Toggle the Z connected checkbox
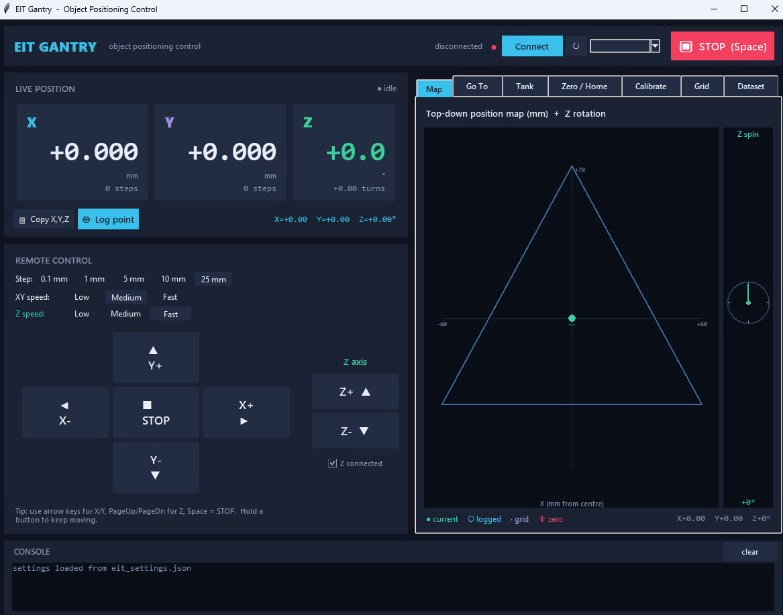Image resolution: width=783 pixels, height=615 pixels. (333, 463)
